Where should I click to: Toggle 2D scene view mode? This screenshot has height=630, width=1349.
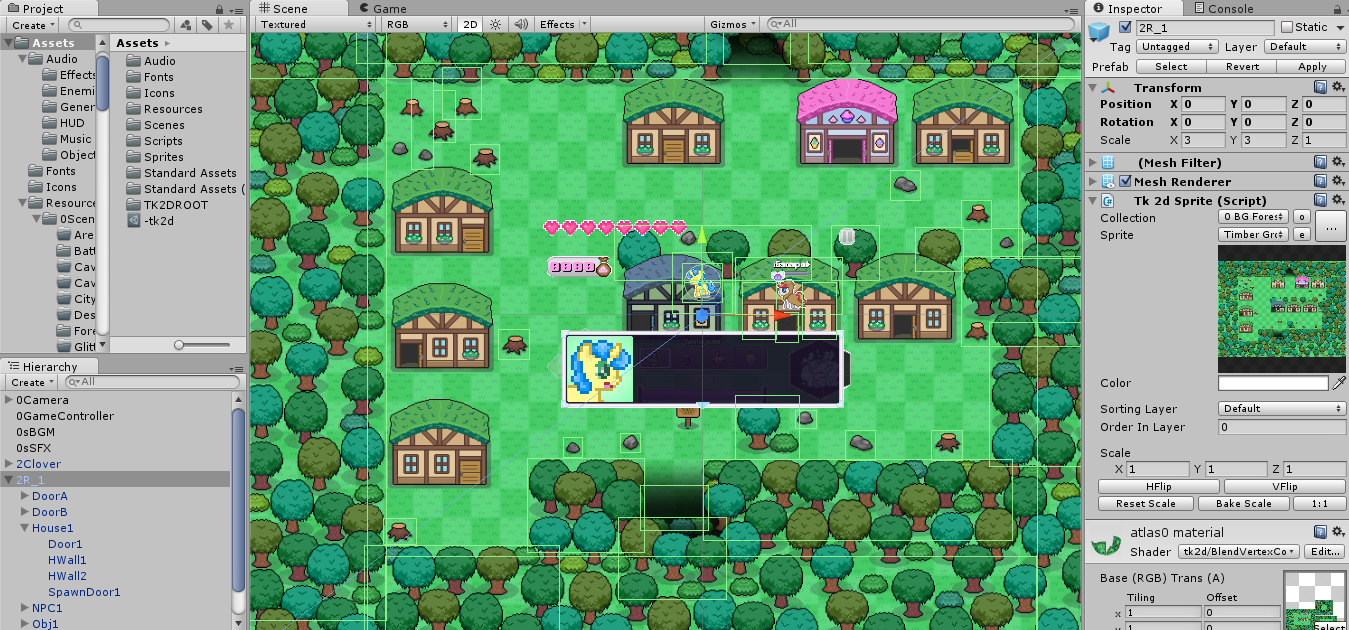click(x=470, y=24)
